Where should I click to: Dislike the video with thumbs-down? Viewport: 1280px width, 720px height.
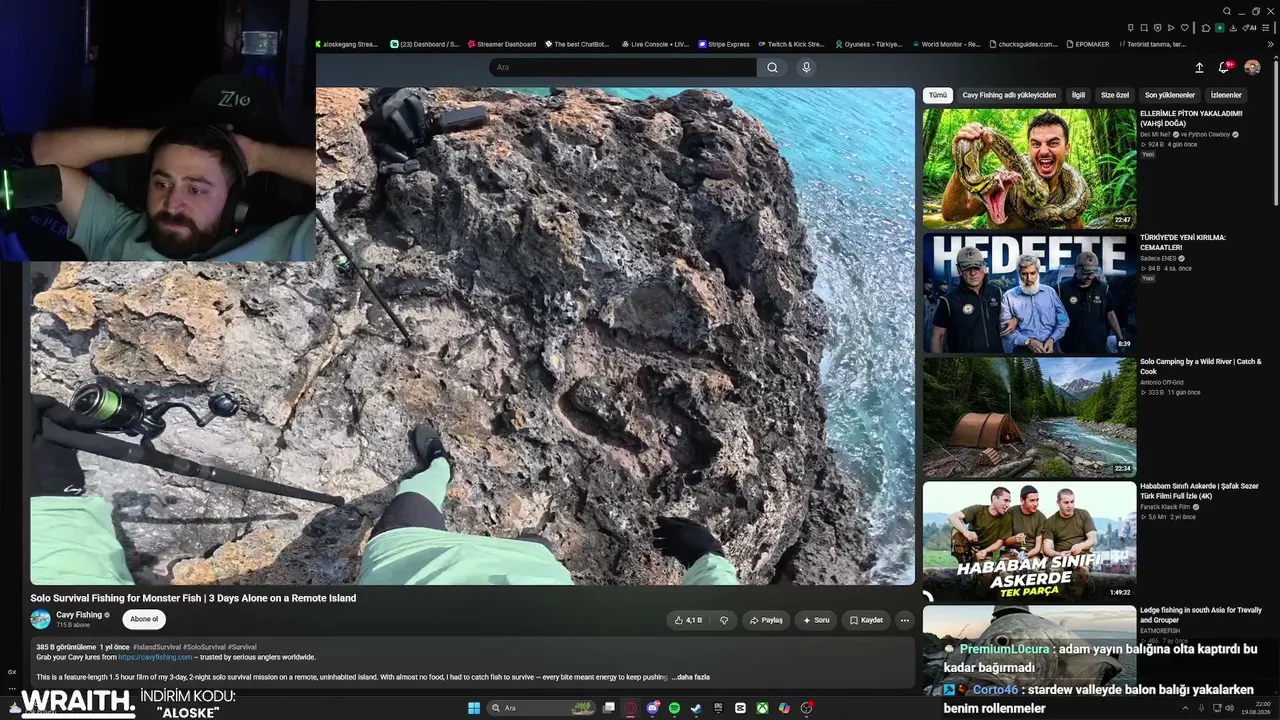725,620
